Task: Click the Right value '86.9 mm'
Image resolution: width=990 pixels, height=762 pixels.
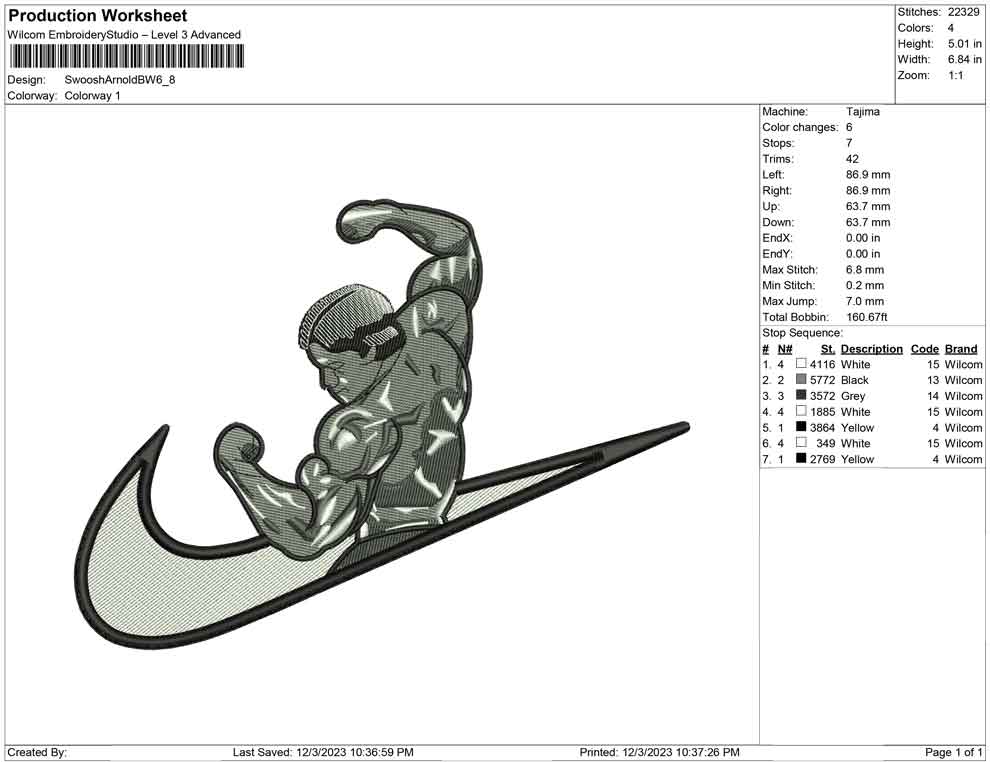Action: [x=868, y=191]
